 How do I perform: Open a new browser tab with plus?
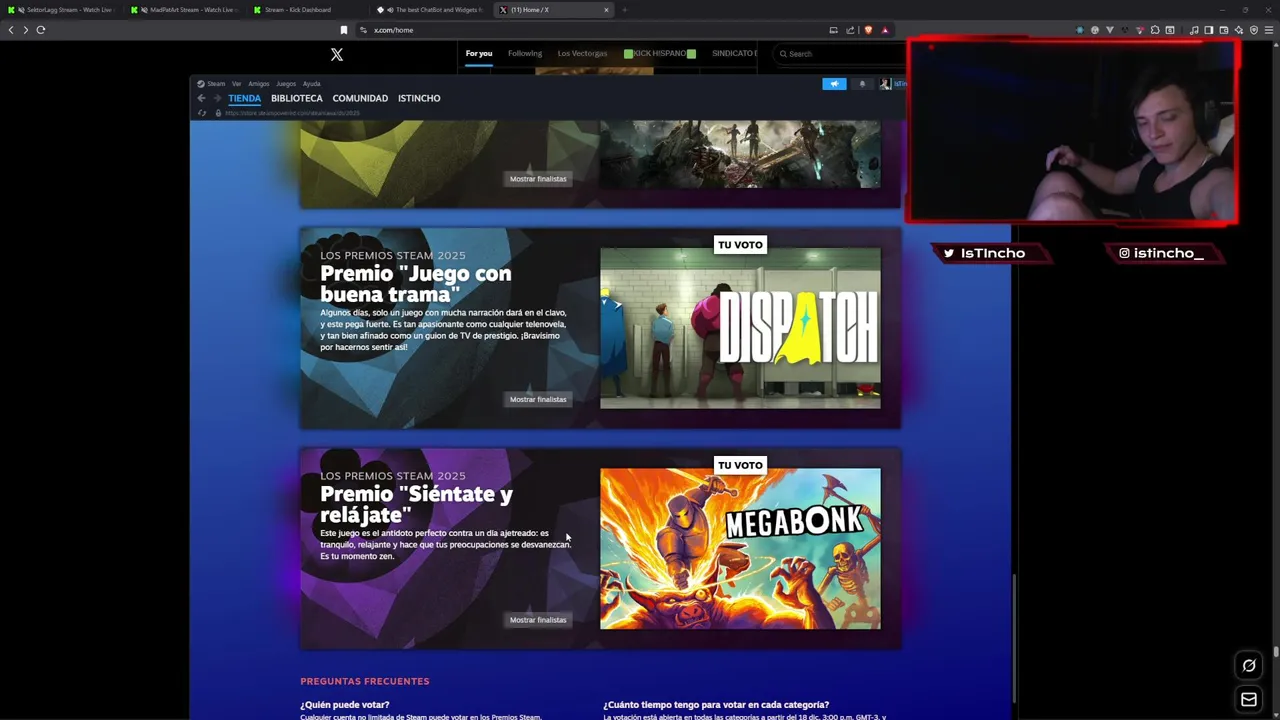(x=624, y=10)
